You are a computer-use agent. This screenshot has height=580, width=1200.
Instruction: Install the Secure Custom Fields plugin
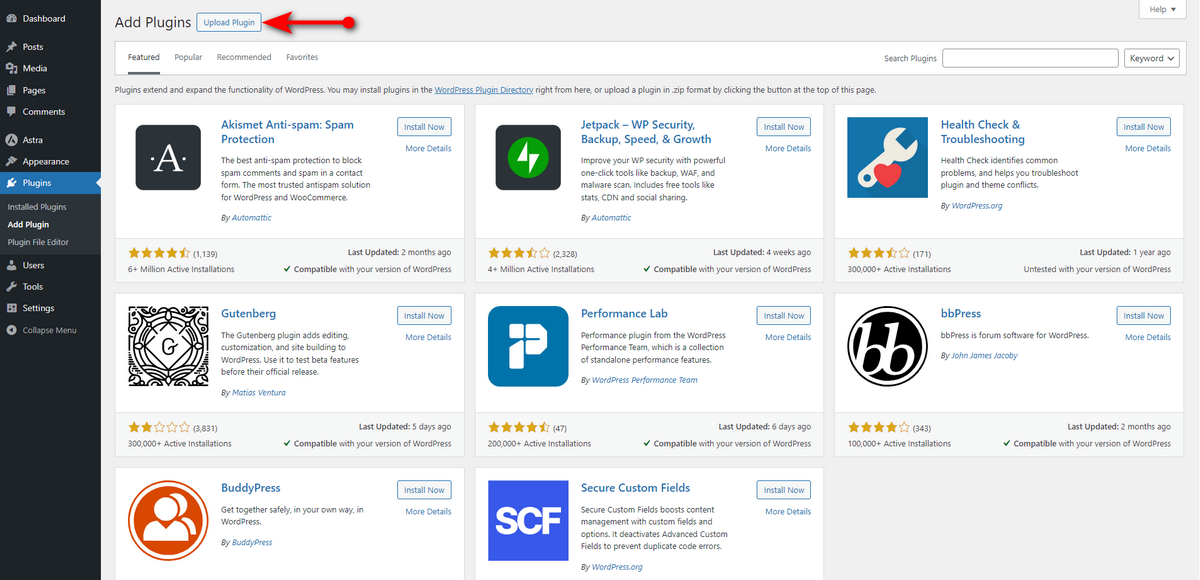click(784, 490)
